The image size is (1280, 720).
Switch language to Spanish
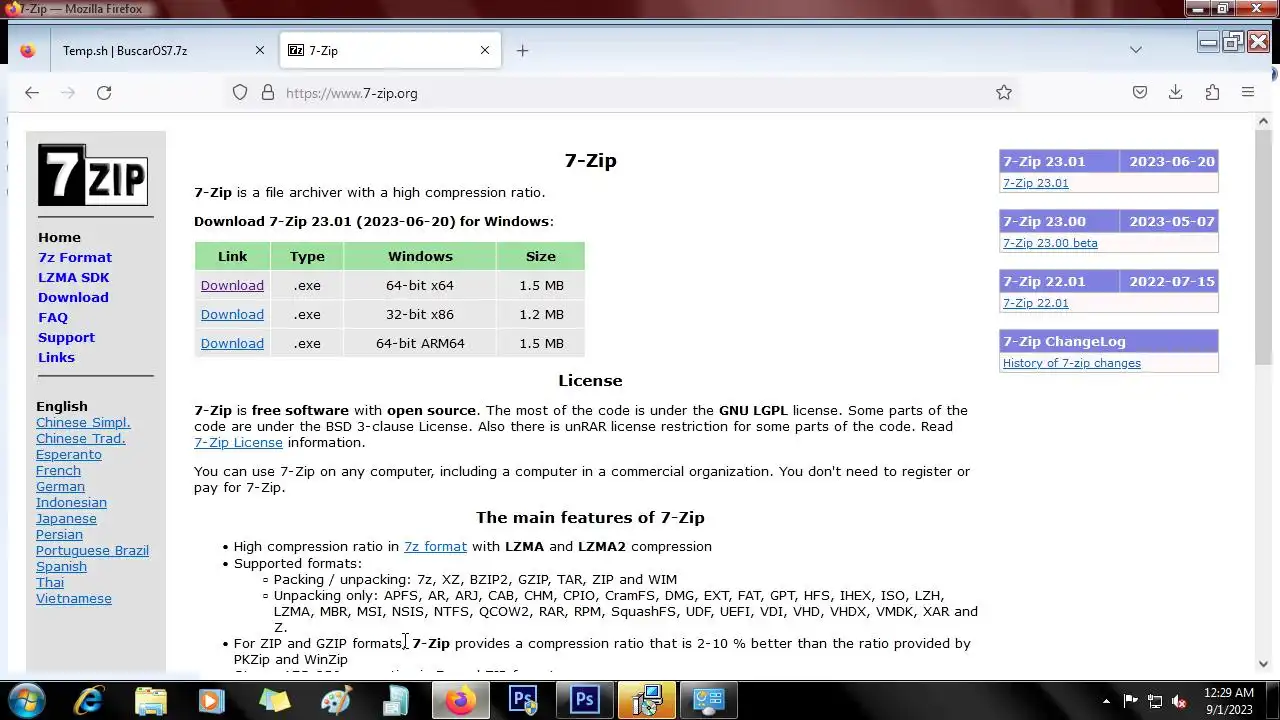[61, 567]
